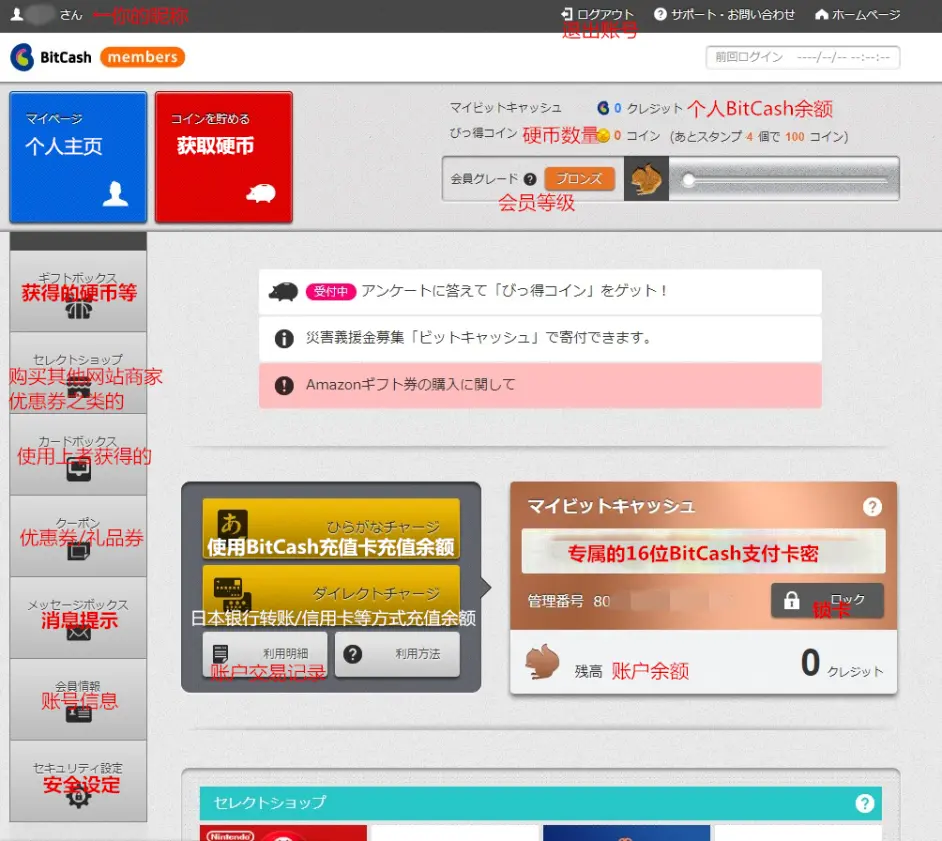The height and width of the screenshot is (841, 942).
Task: Click the hiragana あ icon on charge button
Action: (232, 524)
